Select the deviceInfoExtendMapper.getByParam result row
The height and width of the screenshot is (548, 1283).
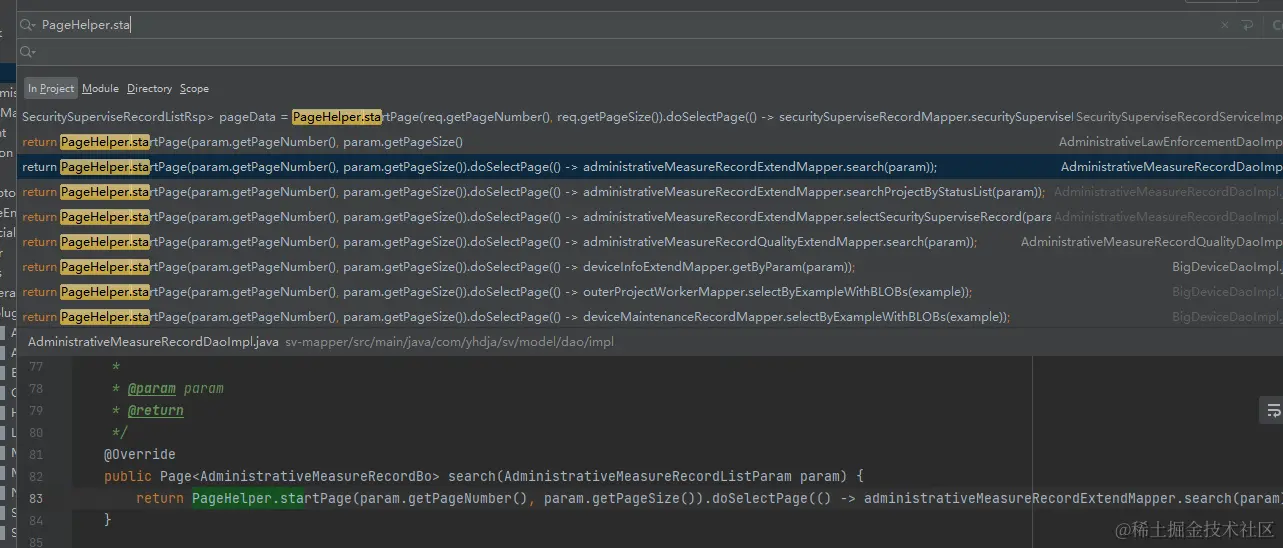click(x=650, y=267)
